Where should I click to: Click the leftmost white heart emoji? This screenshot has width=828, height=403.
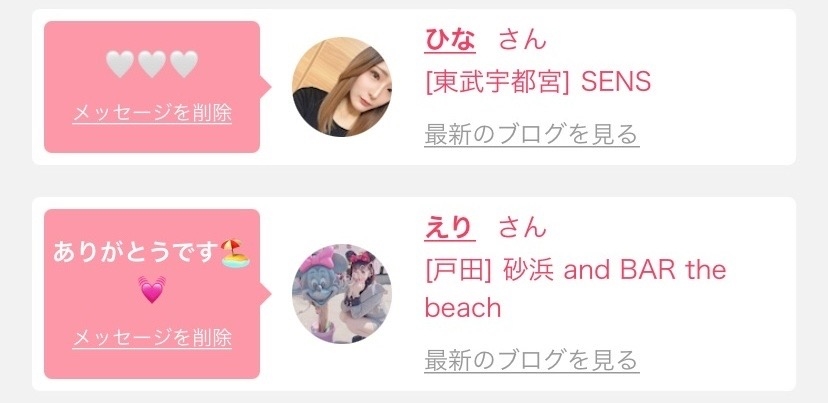tap(120, 64)
